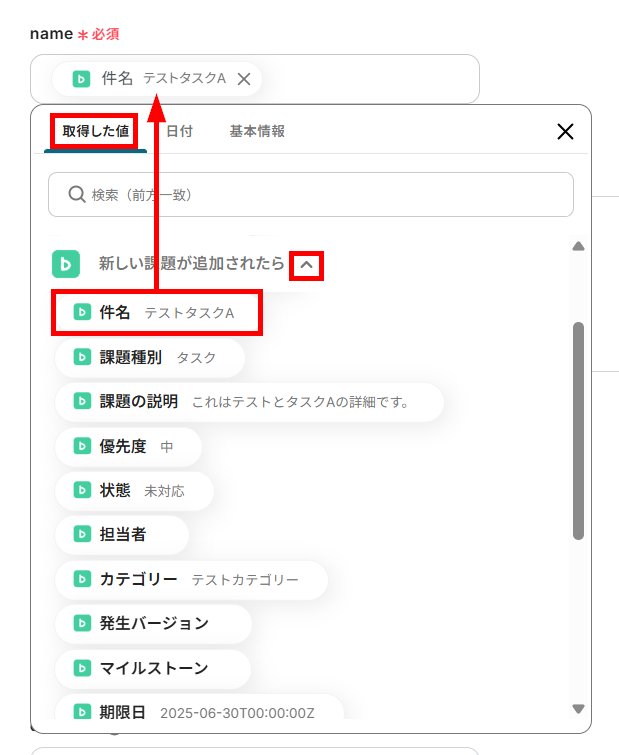The width and height of the screenshot is (619, 755).
Task: Close the value picker popup
Action: [x=565, y=131]
